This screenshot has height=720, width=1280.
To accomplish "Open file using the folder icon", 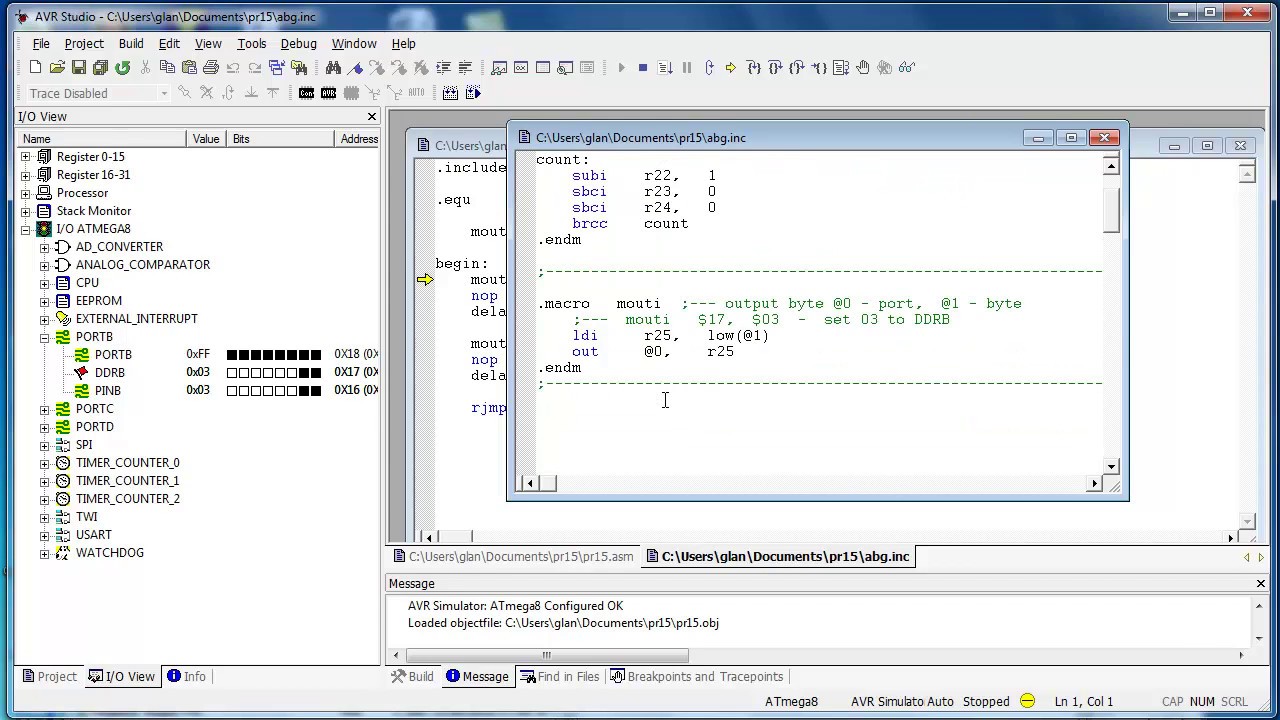I will pos(57,67).
